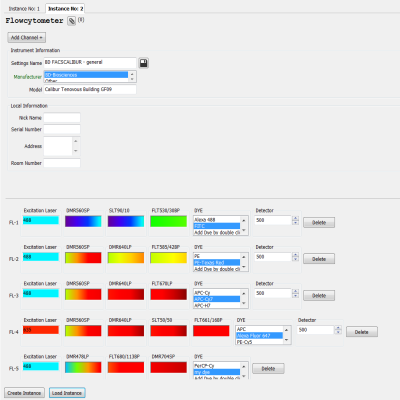This screenshot has width=400, height=400.
Task: Click the Load Instance button
Action: (x=67, y=393)
